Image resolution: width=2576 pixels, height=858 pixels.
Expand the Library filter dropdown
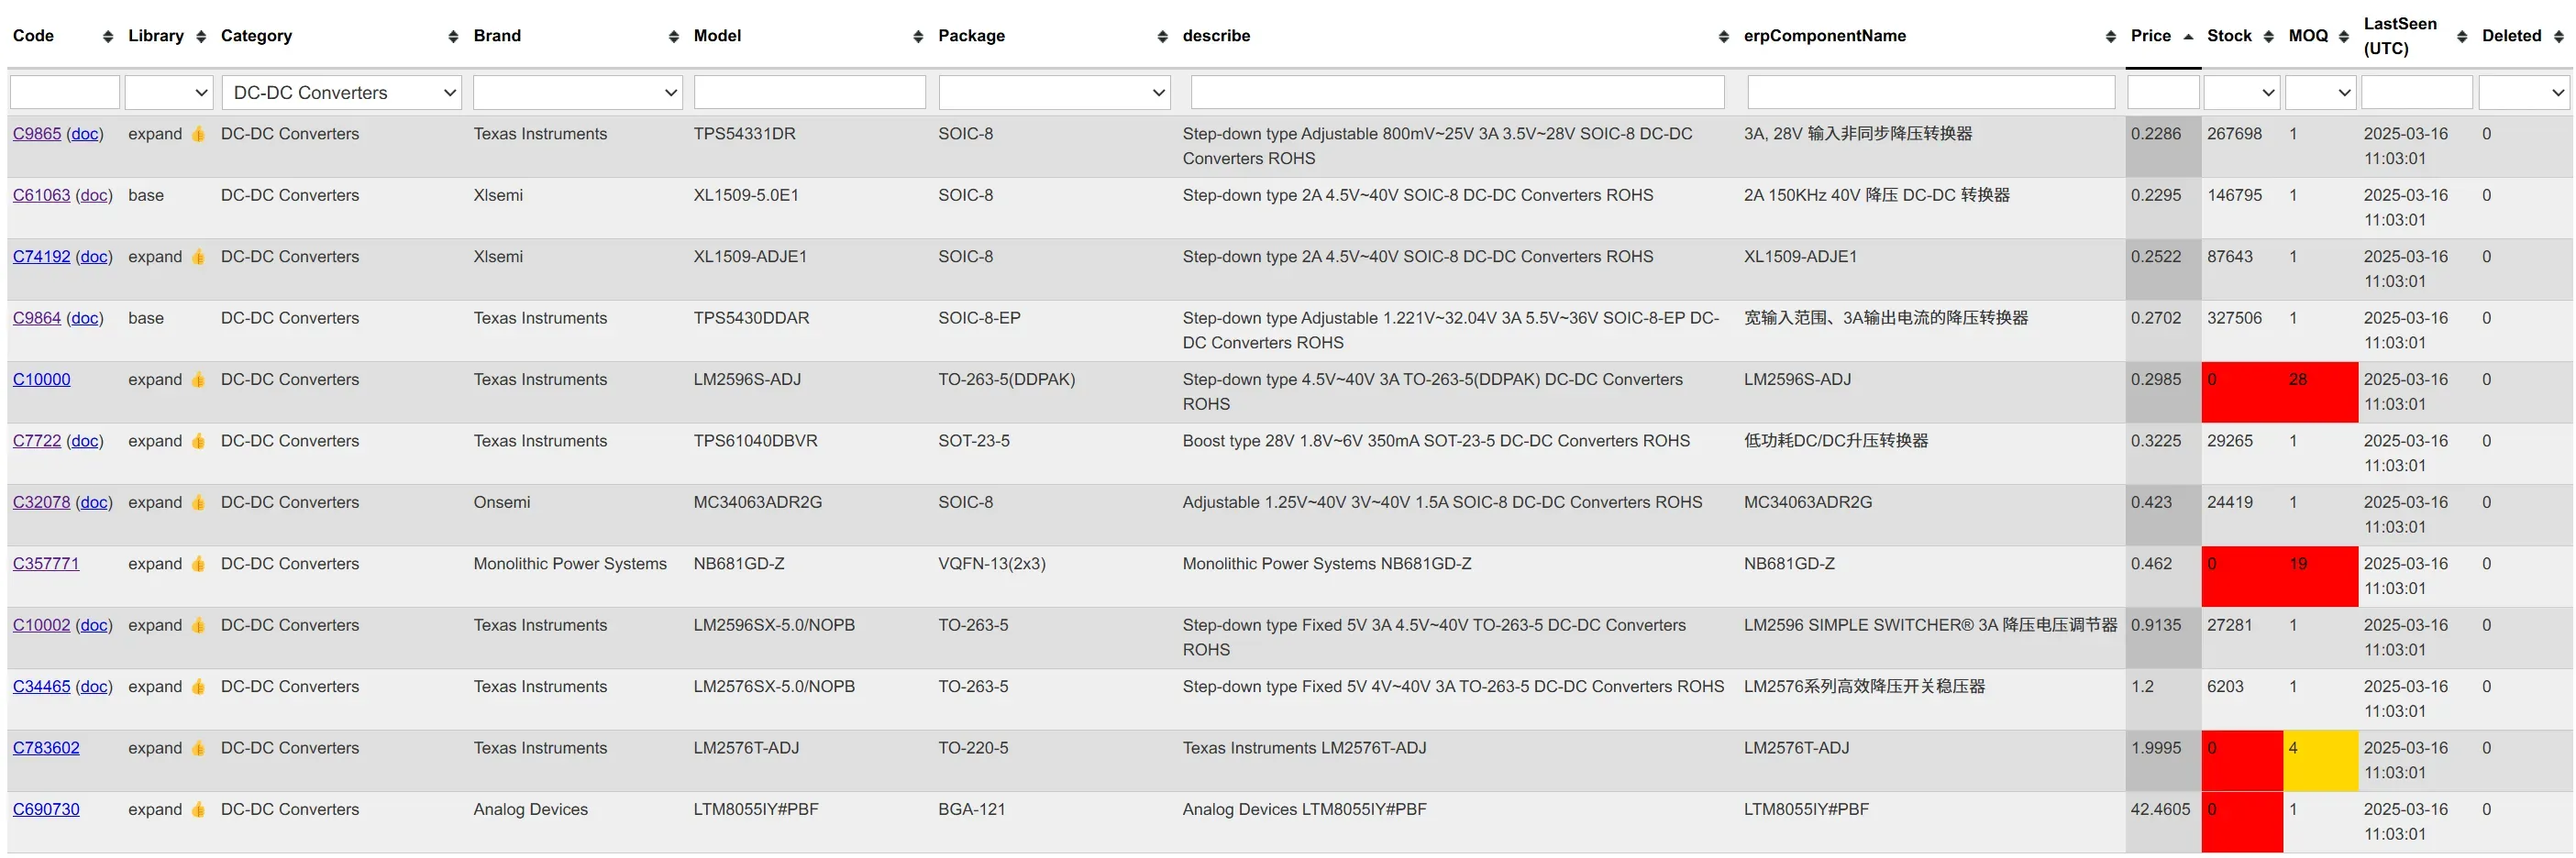point(168,93)
